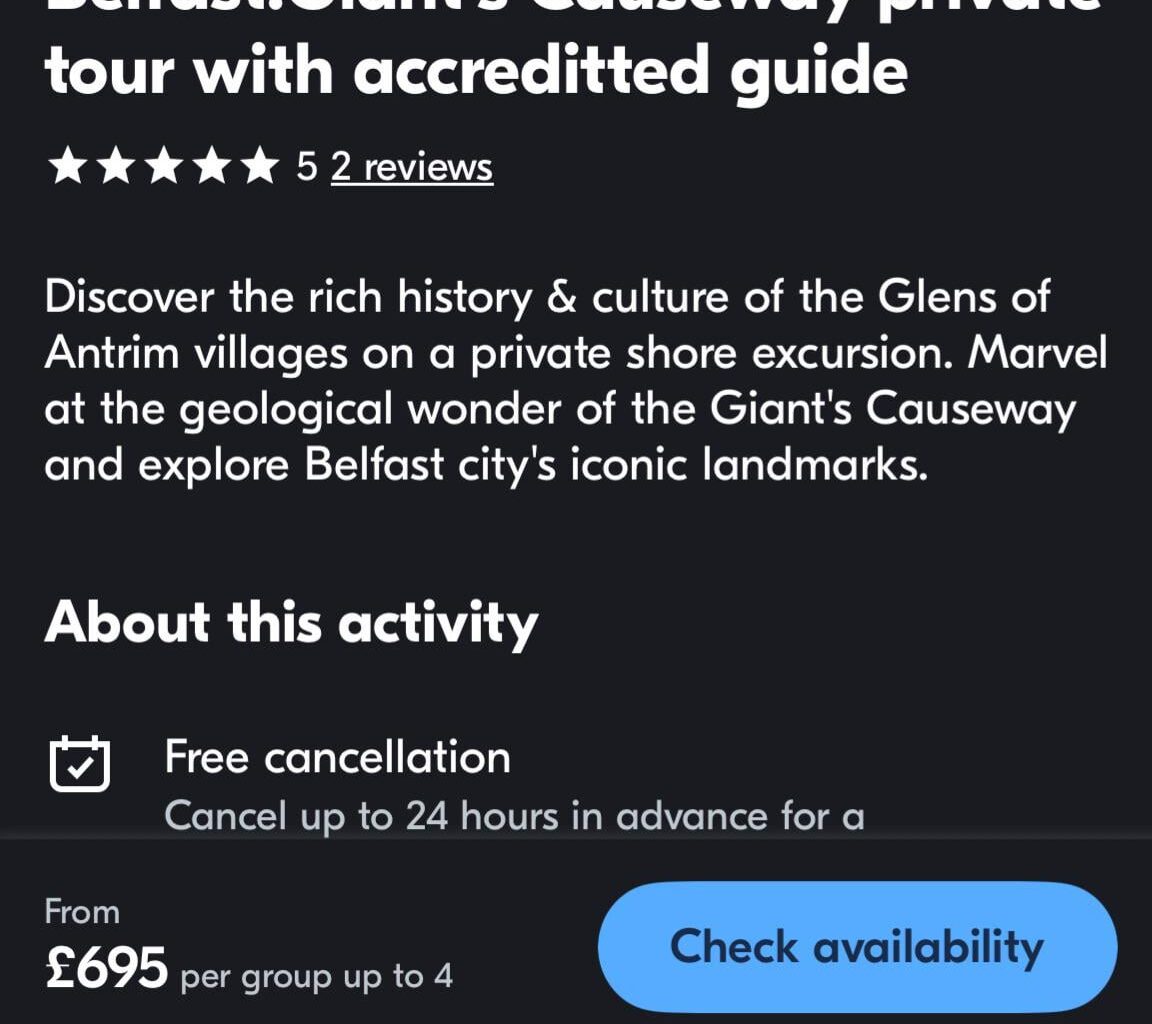
Task: Click the Free cancellation label
Action: click(338, 757)
